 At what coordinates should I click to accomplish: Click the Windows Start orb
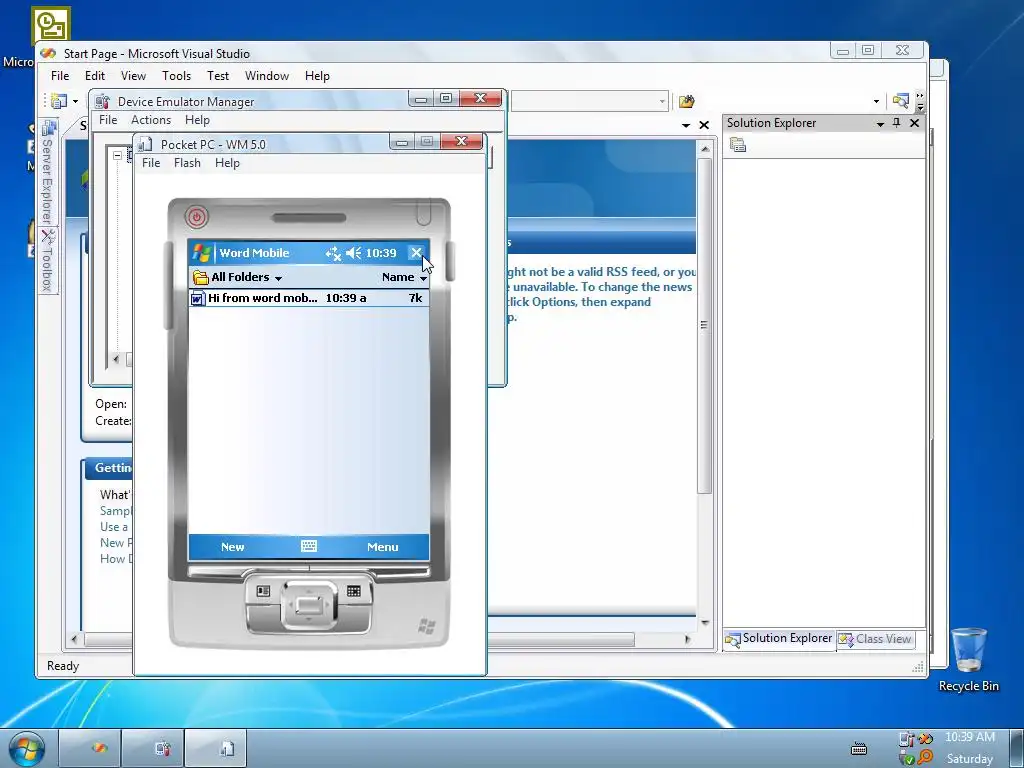pos(26,750)
